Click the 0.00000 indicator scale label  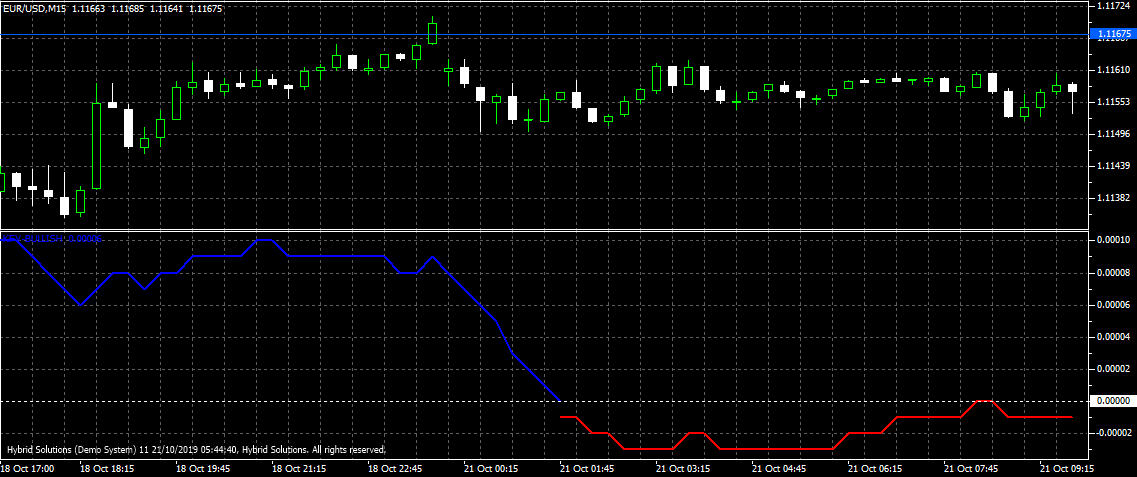pyautogui.click(x=1113, y=401)
